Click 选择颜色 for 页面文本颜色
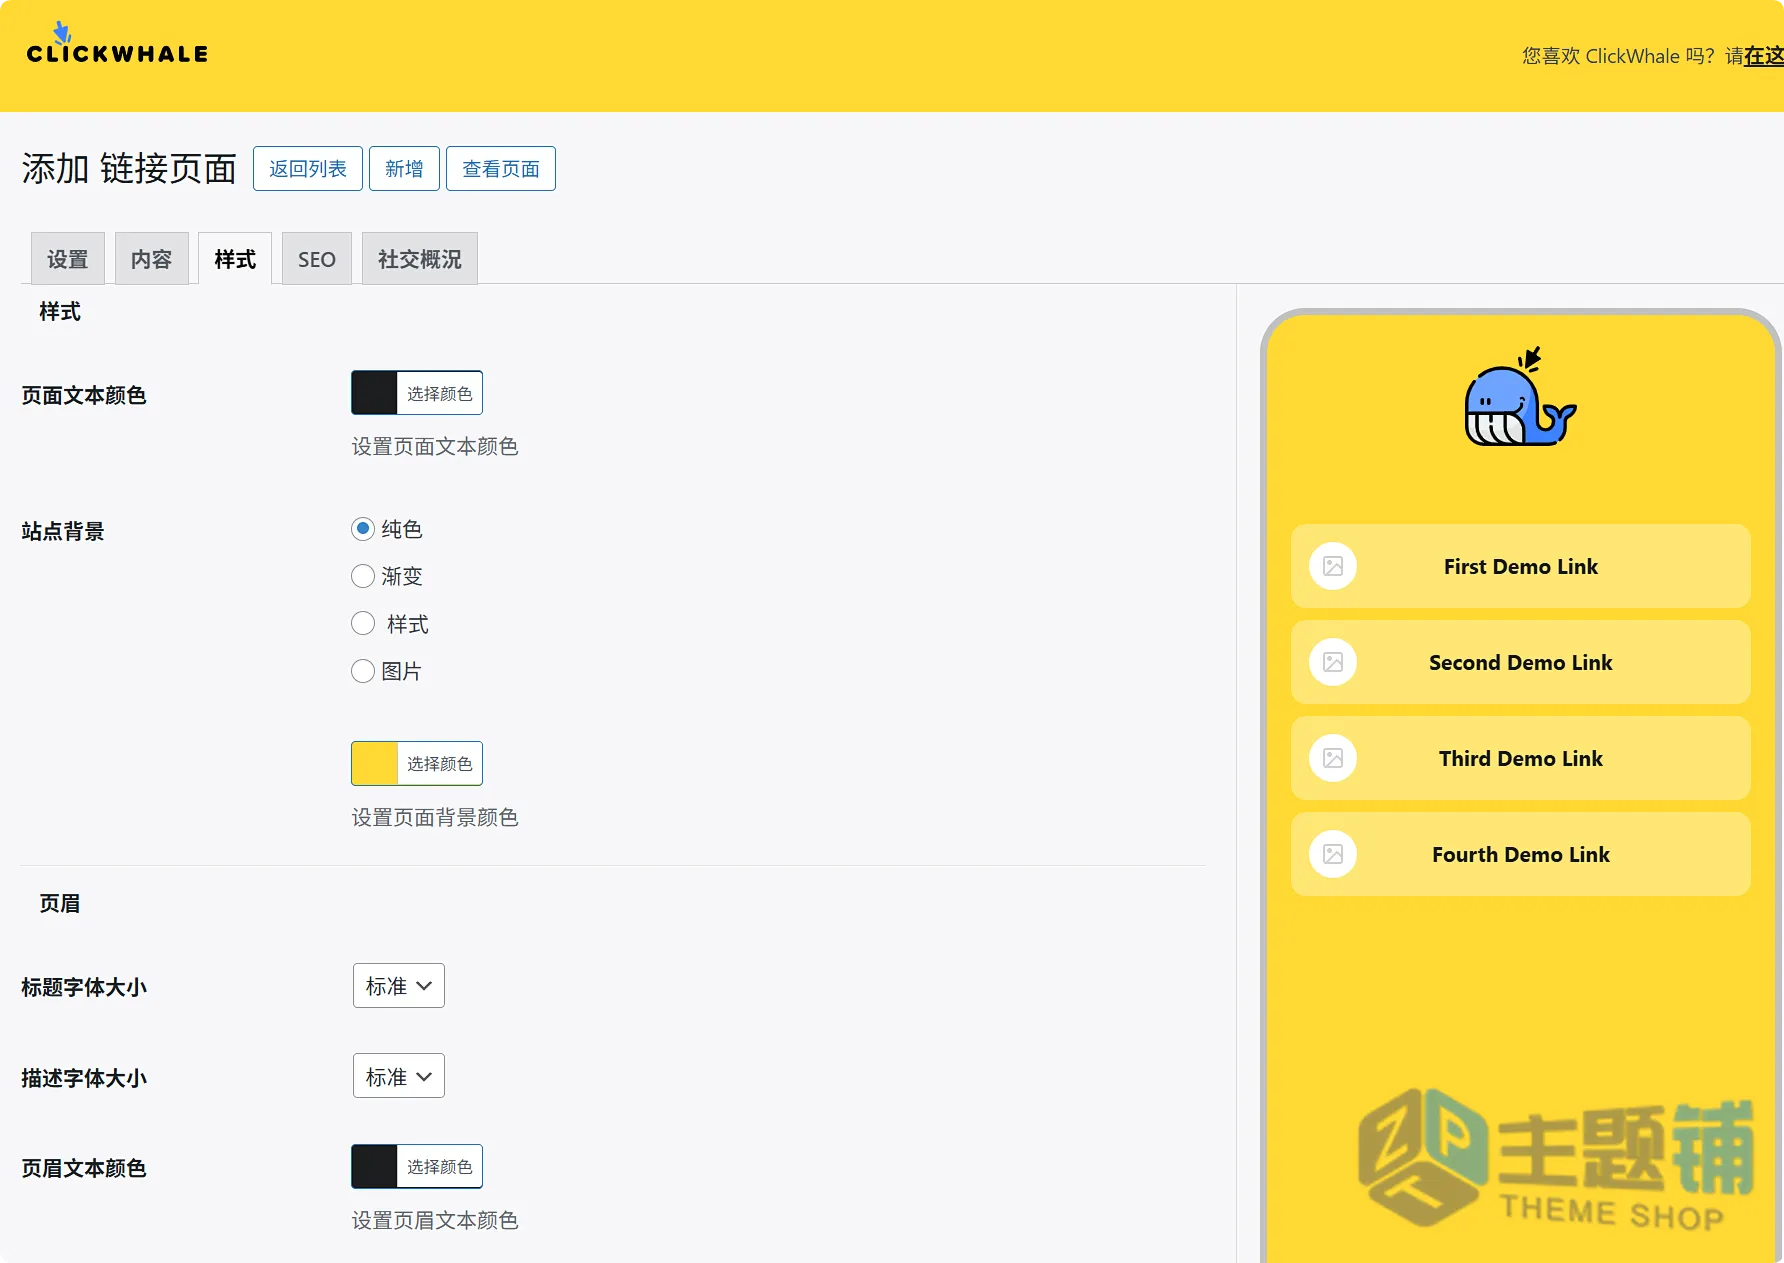The height and width of the screenshot is (1263, 1784). point(440,393)
